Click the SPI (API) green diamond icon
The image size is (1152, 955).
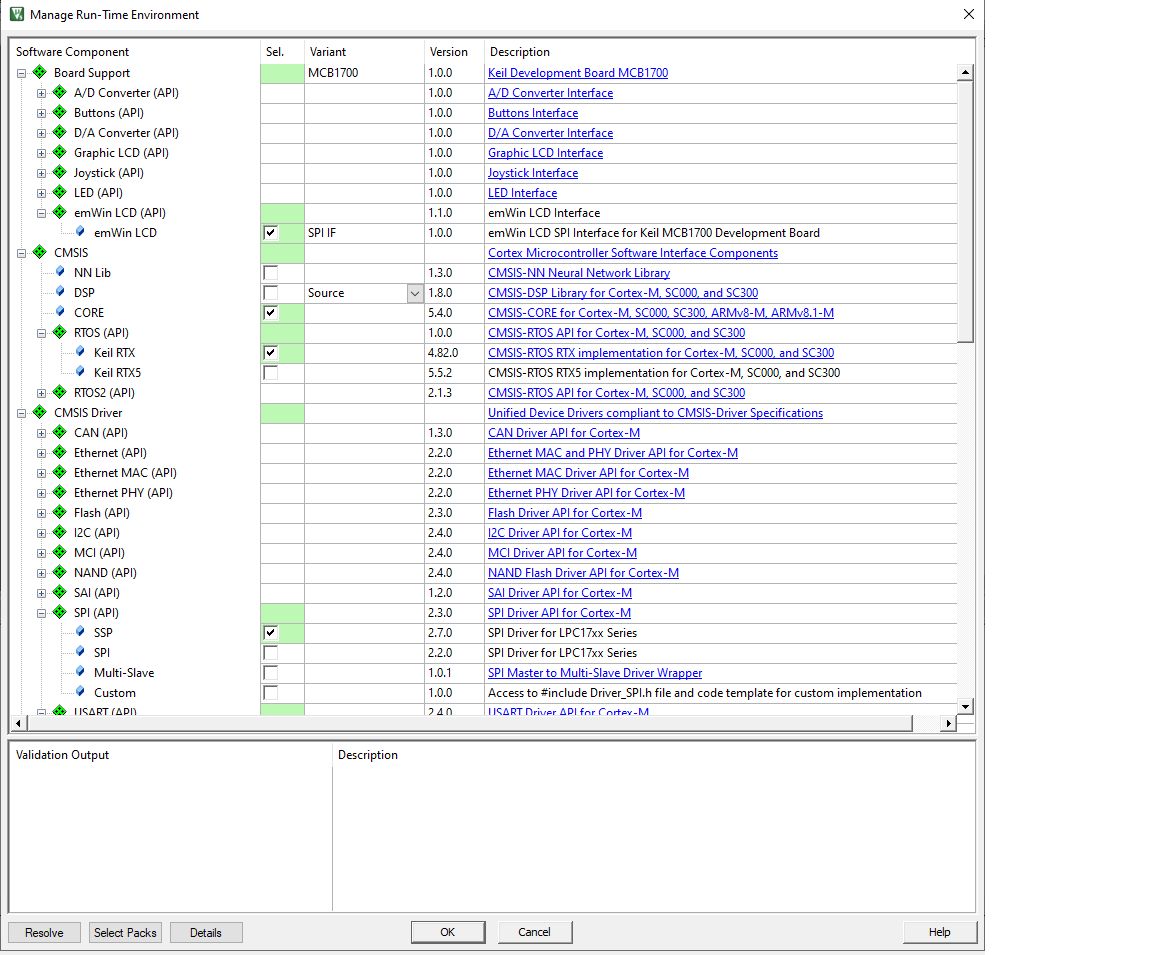[x=60, y=612]
